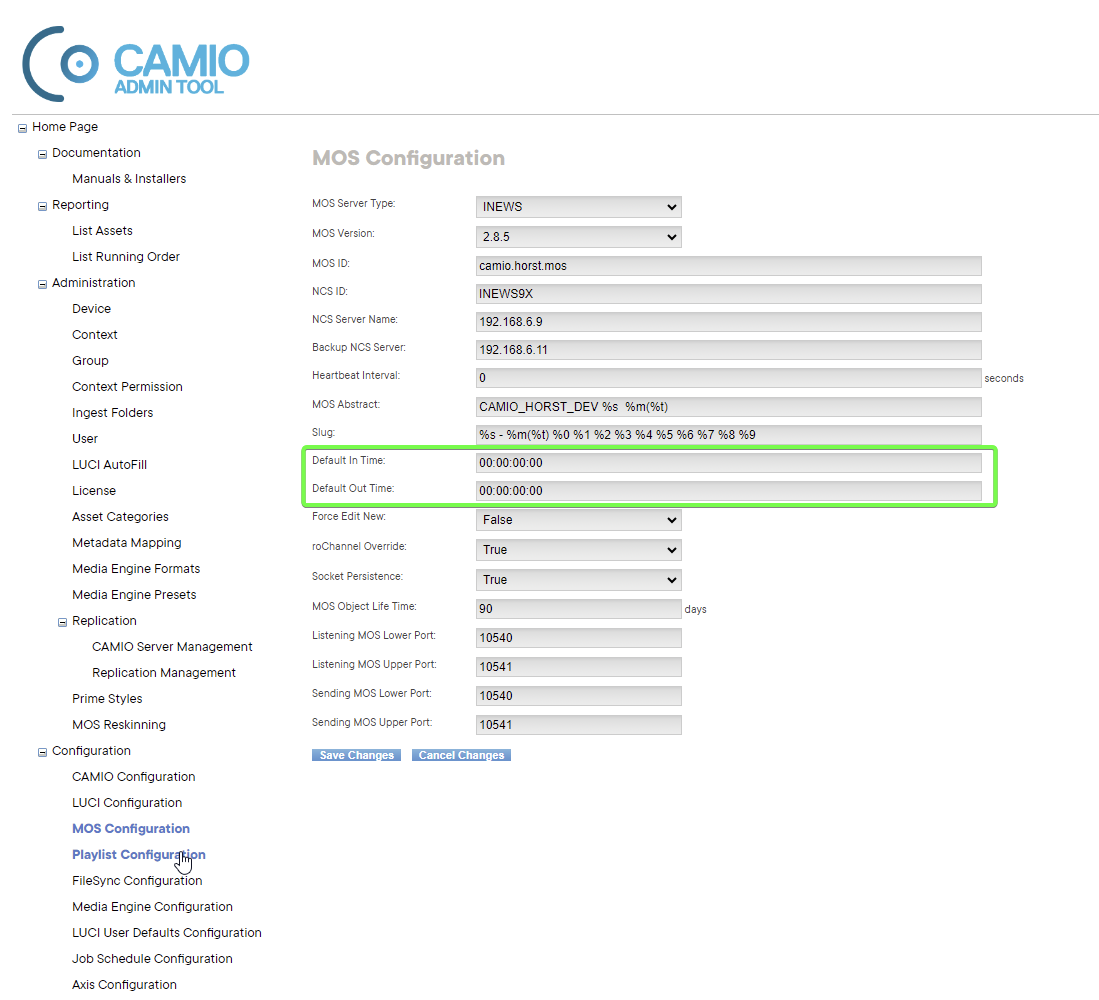Image resolution: width=1099 pixels, height=1000 pixels.
Task: Open Manuals & Installers page
Action: click(x=129, y=179)
